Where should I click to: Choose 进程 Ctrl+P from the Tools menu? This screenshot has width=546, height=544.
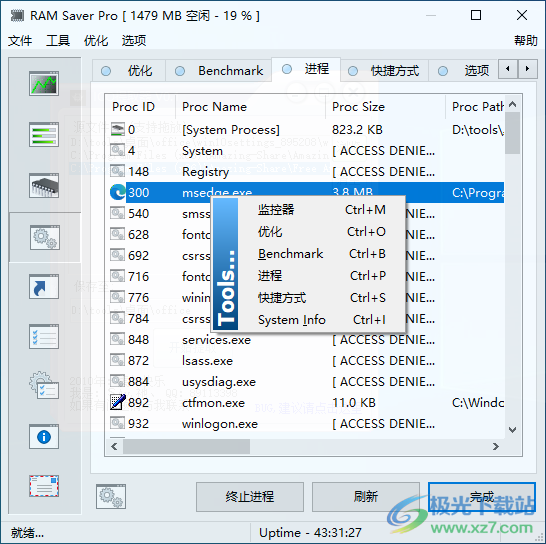tap(322, 275)
